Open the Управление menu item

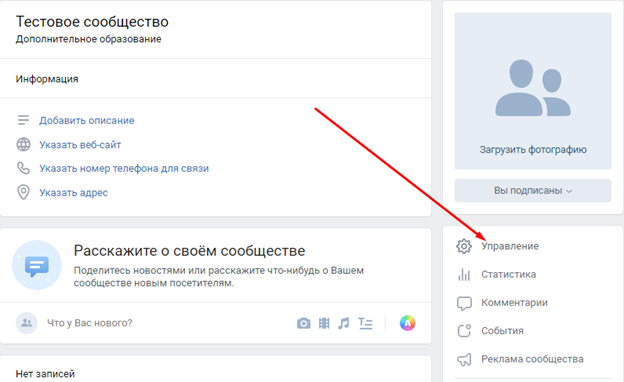coord(510,246)
